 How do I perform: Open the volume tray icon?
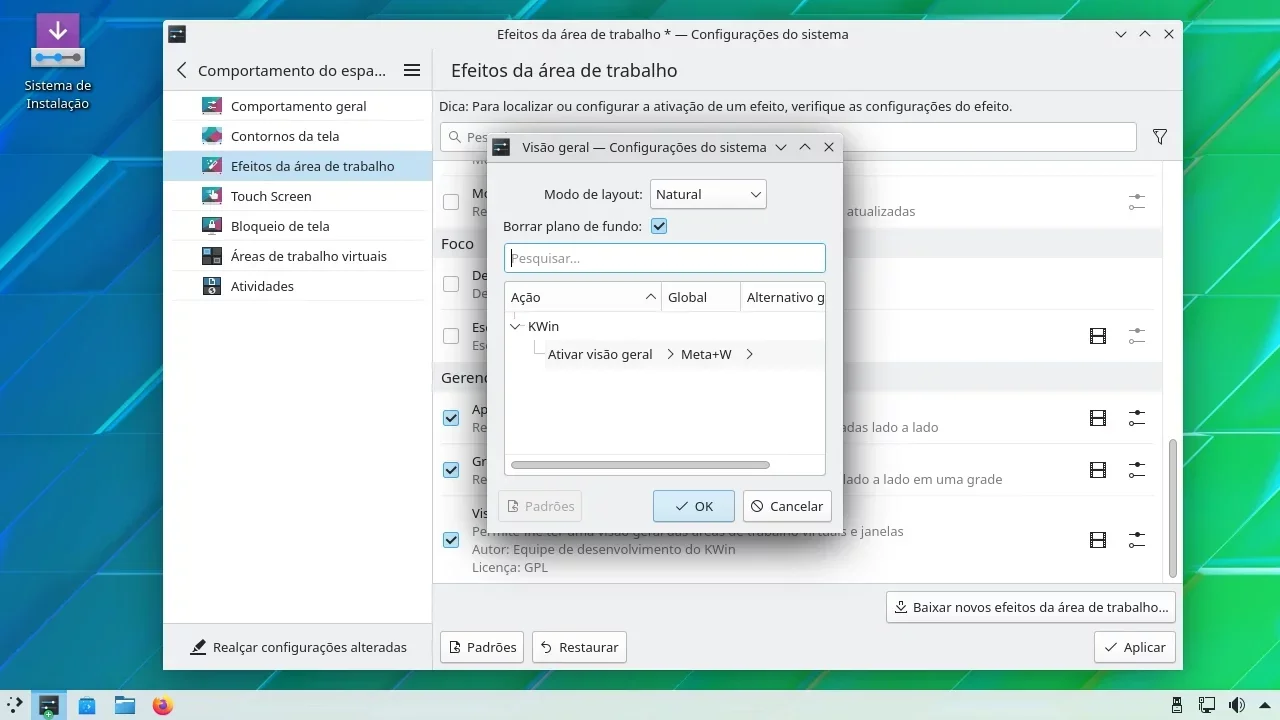pos(1237,705)
